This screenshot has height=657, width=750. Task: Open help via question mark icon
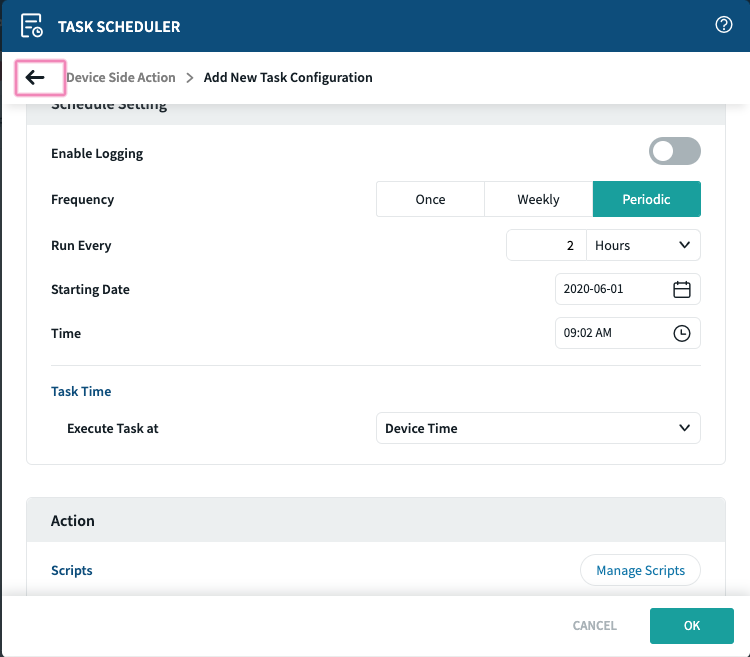click(724, 26)
